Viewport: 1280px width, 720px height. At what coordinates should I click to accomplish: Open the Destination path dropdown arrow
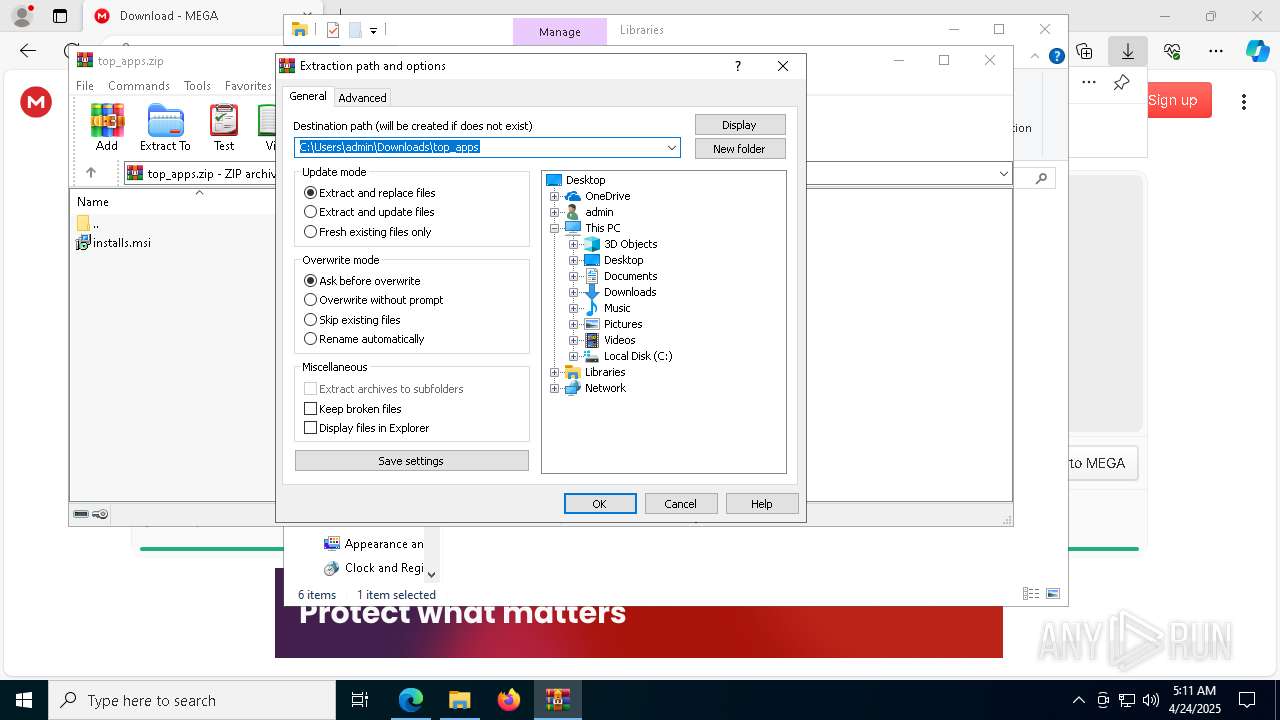672,148
